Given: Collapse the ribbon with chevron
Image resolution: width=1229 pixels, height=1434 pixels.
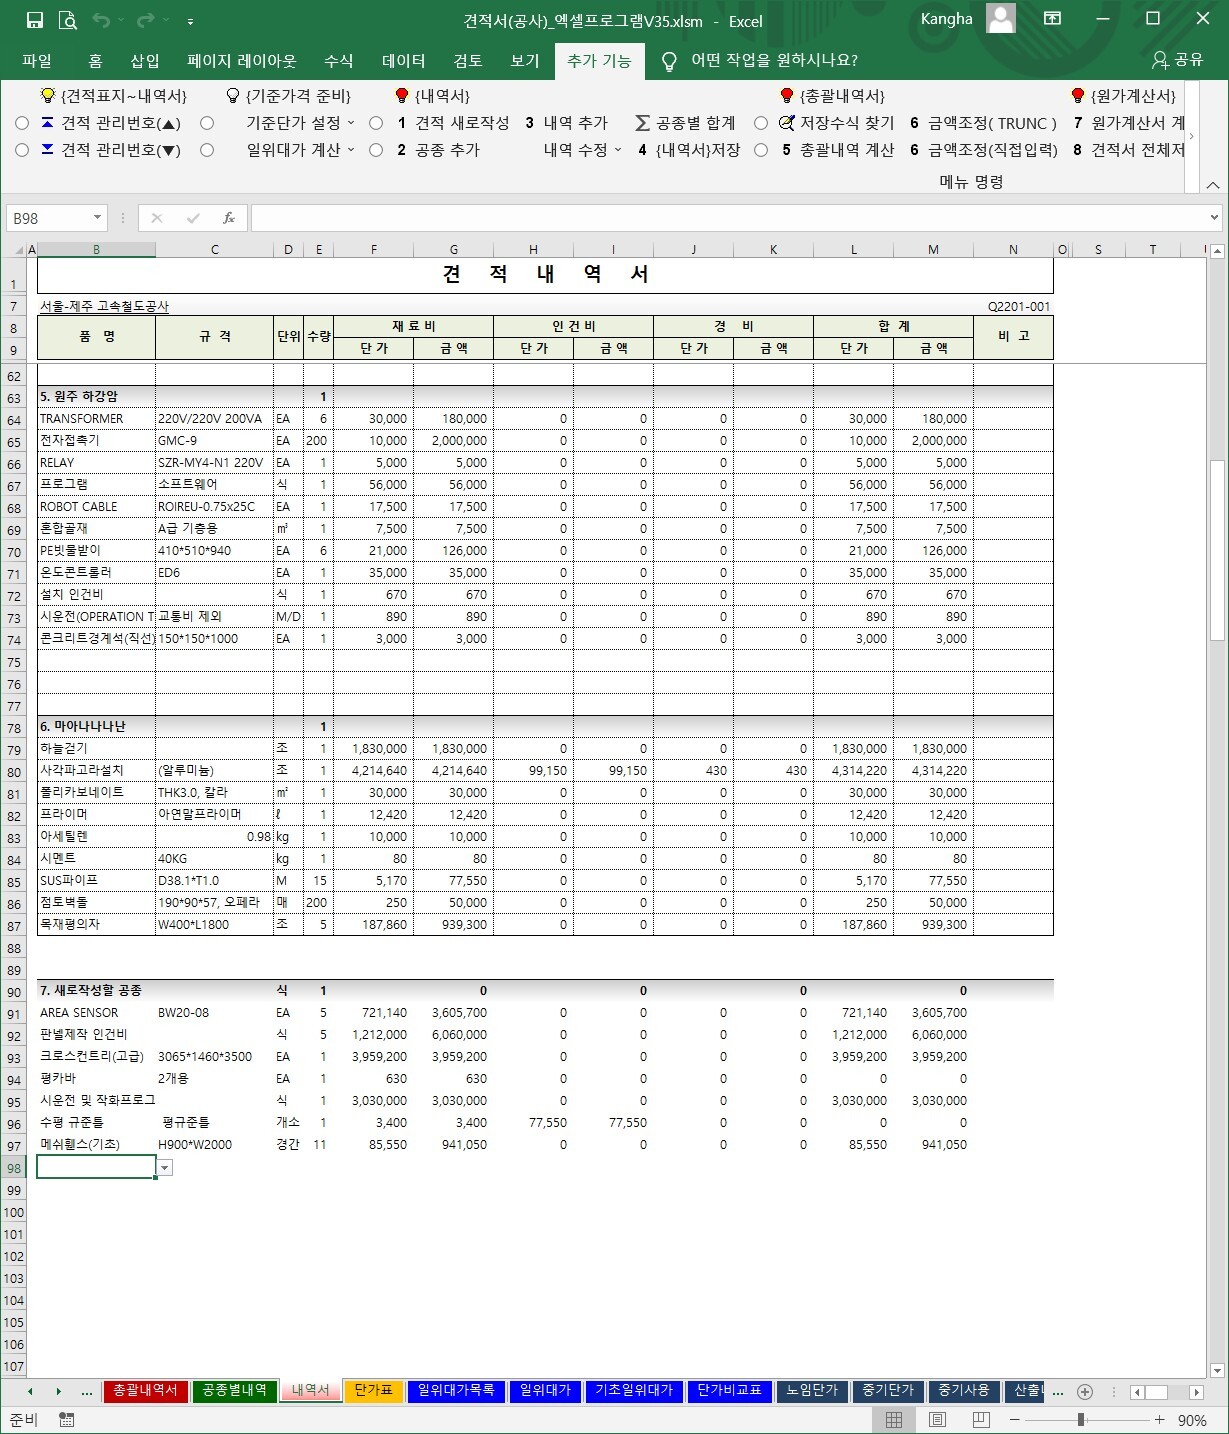Looking at the screenshot, I should pos(1212,185).
